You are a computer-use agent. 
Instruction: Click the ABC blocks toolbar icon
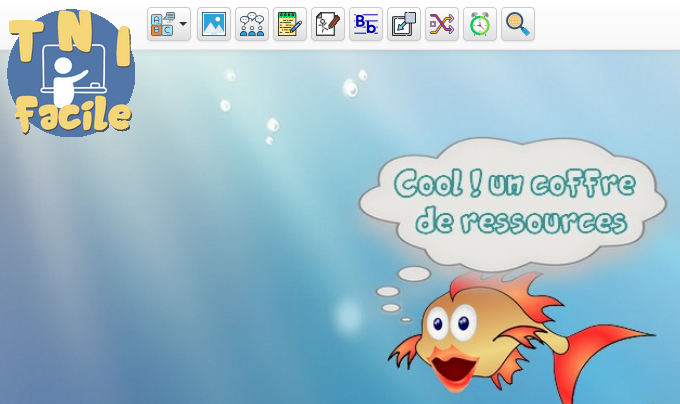tap(162, 25)
